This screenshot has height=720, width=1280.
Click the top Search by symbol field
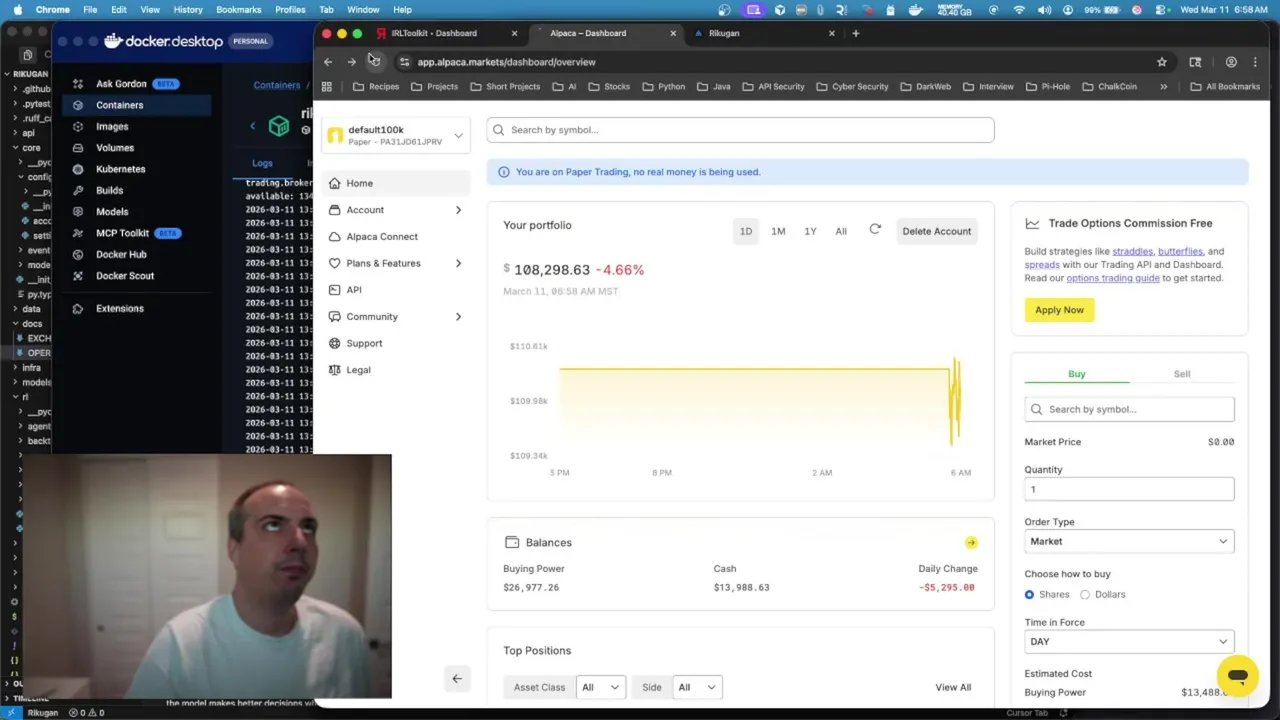(x=741, y=130)
